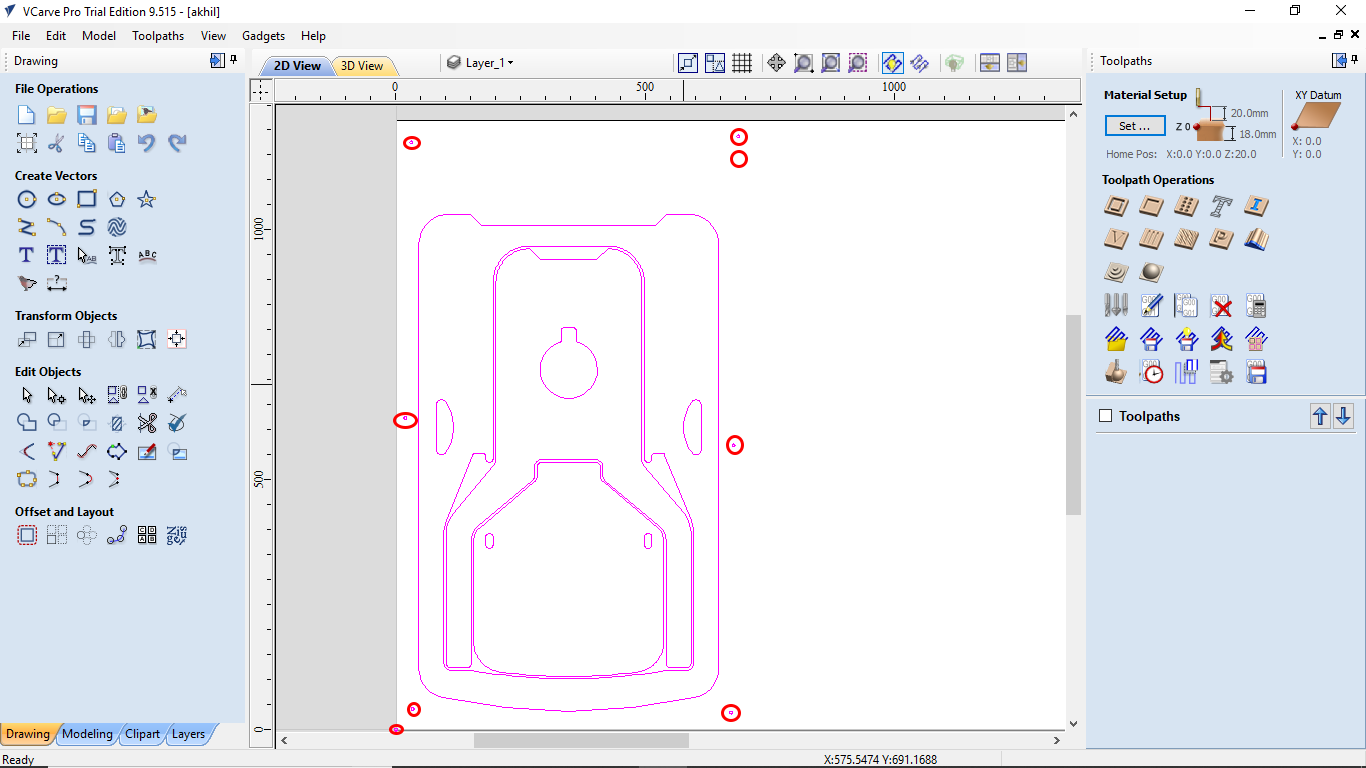
Task: Select the Draw Rectangle tool
Action: 87,199
